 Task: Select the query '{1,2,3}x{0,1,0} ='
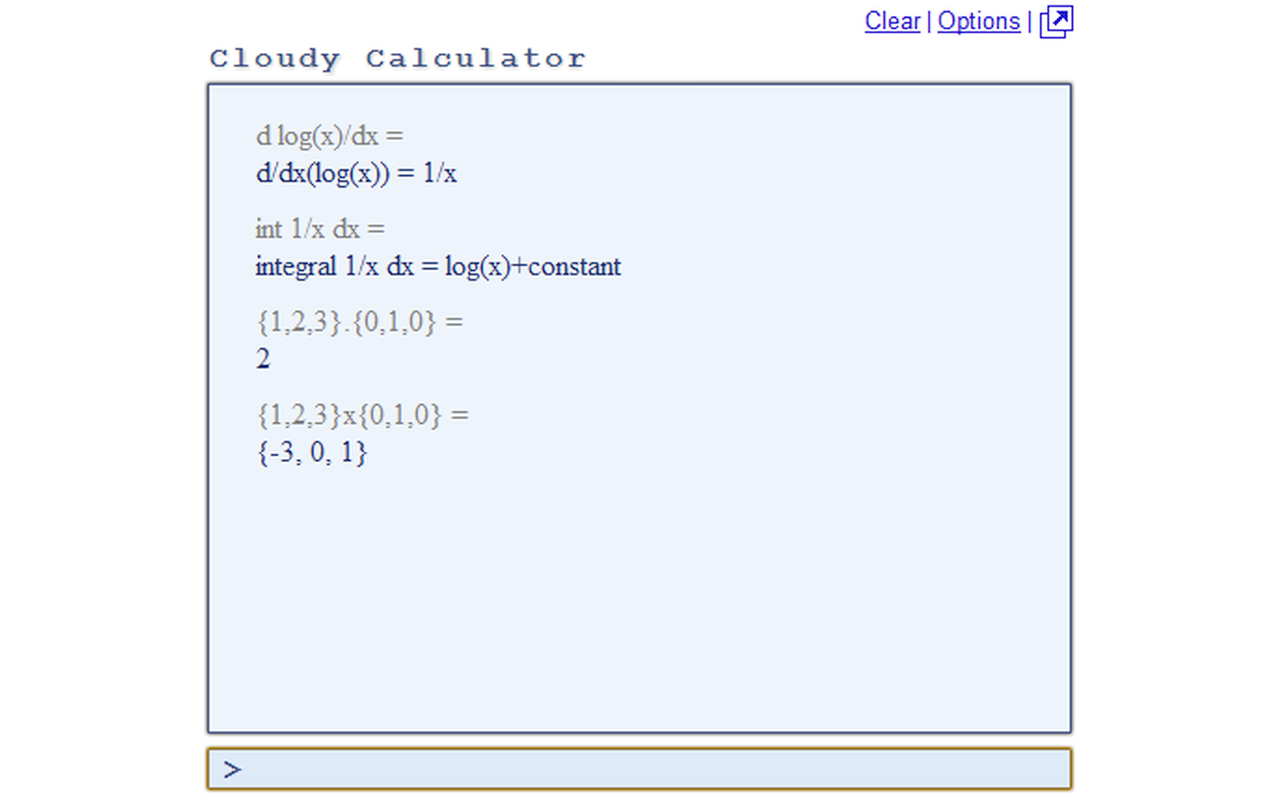pos(362,414)
